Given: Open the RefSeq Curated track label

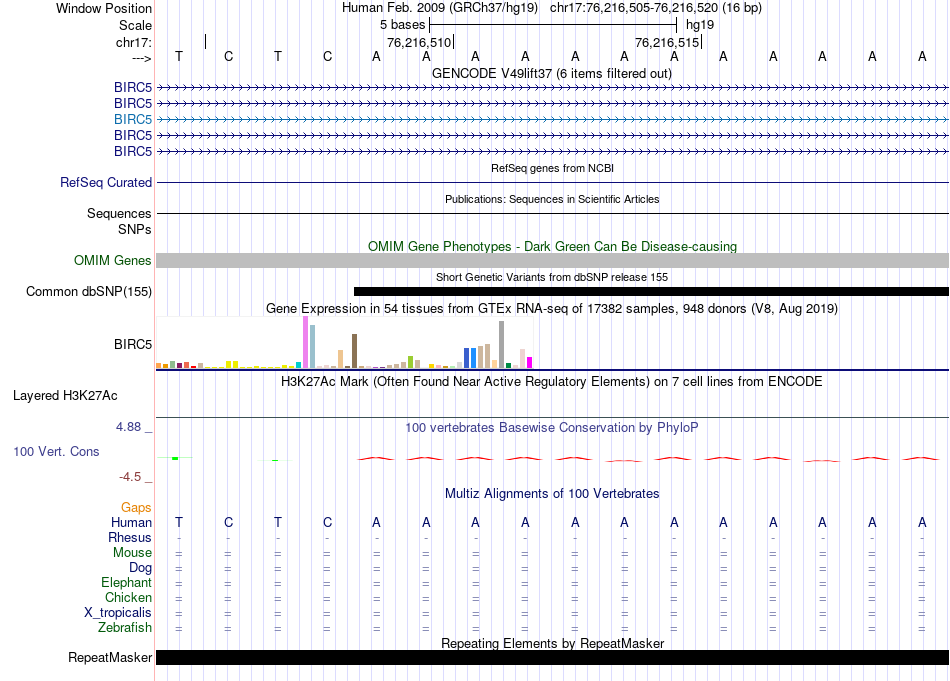Looking at the screenshot, I should [106, 182].
